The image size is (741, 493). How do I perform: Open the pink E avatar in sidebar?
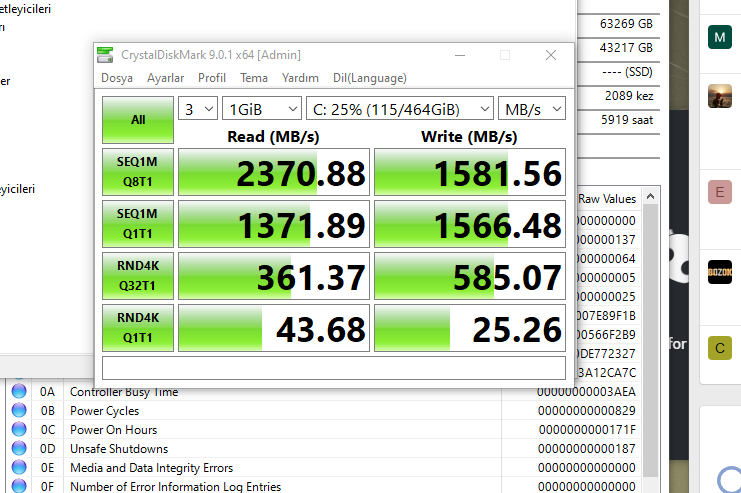pyautogui.click(x=720, y=192)
